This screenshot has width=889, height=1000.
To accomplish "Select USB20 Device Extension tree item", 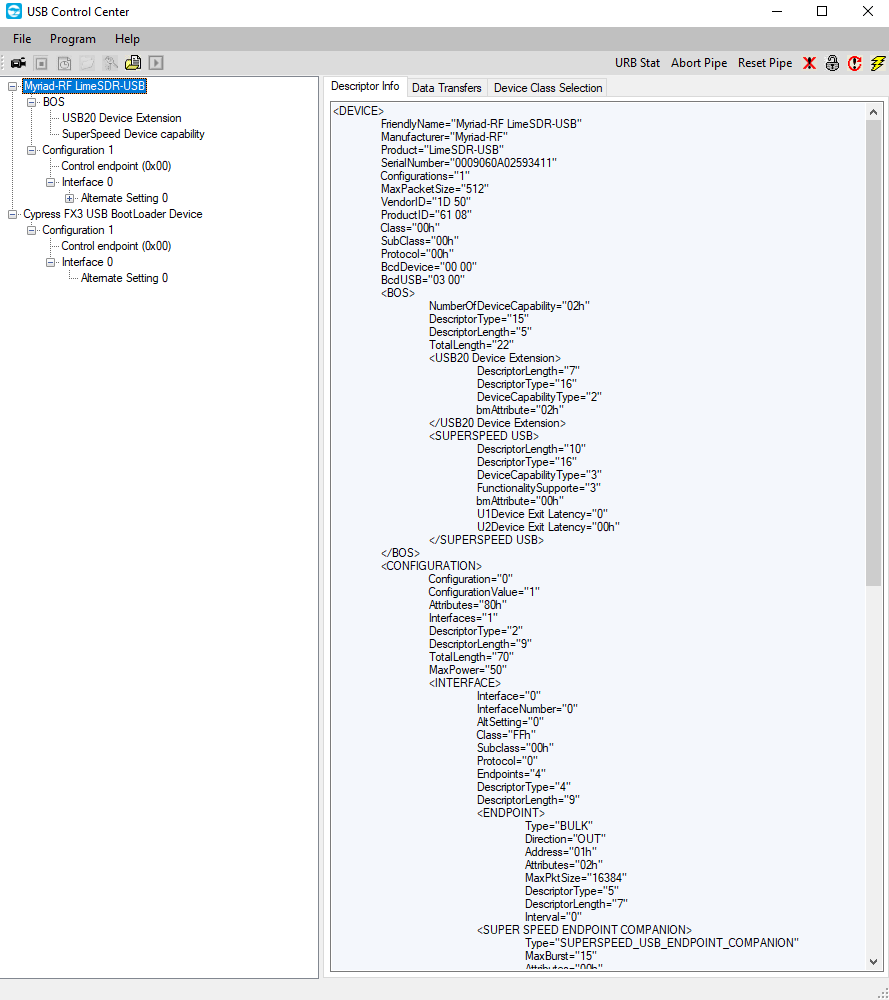I will point(121,118).
